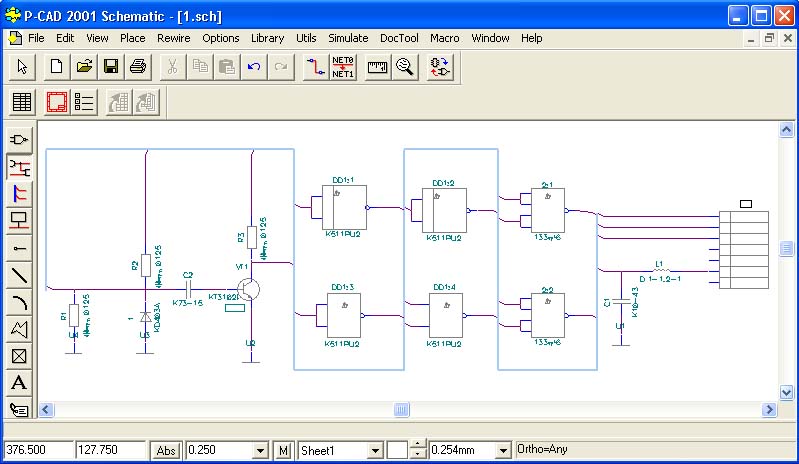Open the Utils menu
The height and width of the screenshot is (464, 799).
click(306, 38)
